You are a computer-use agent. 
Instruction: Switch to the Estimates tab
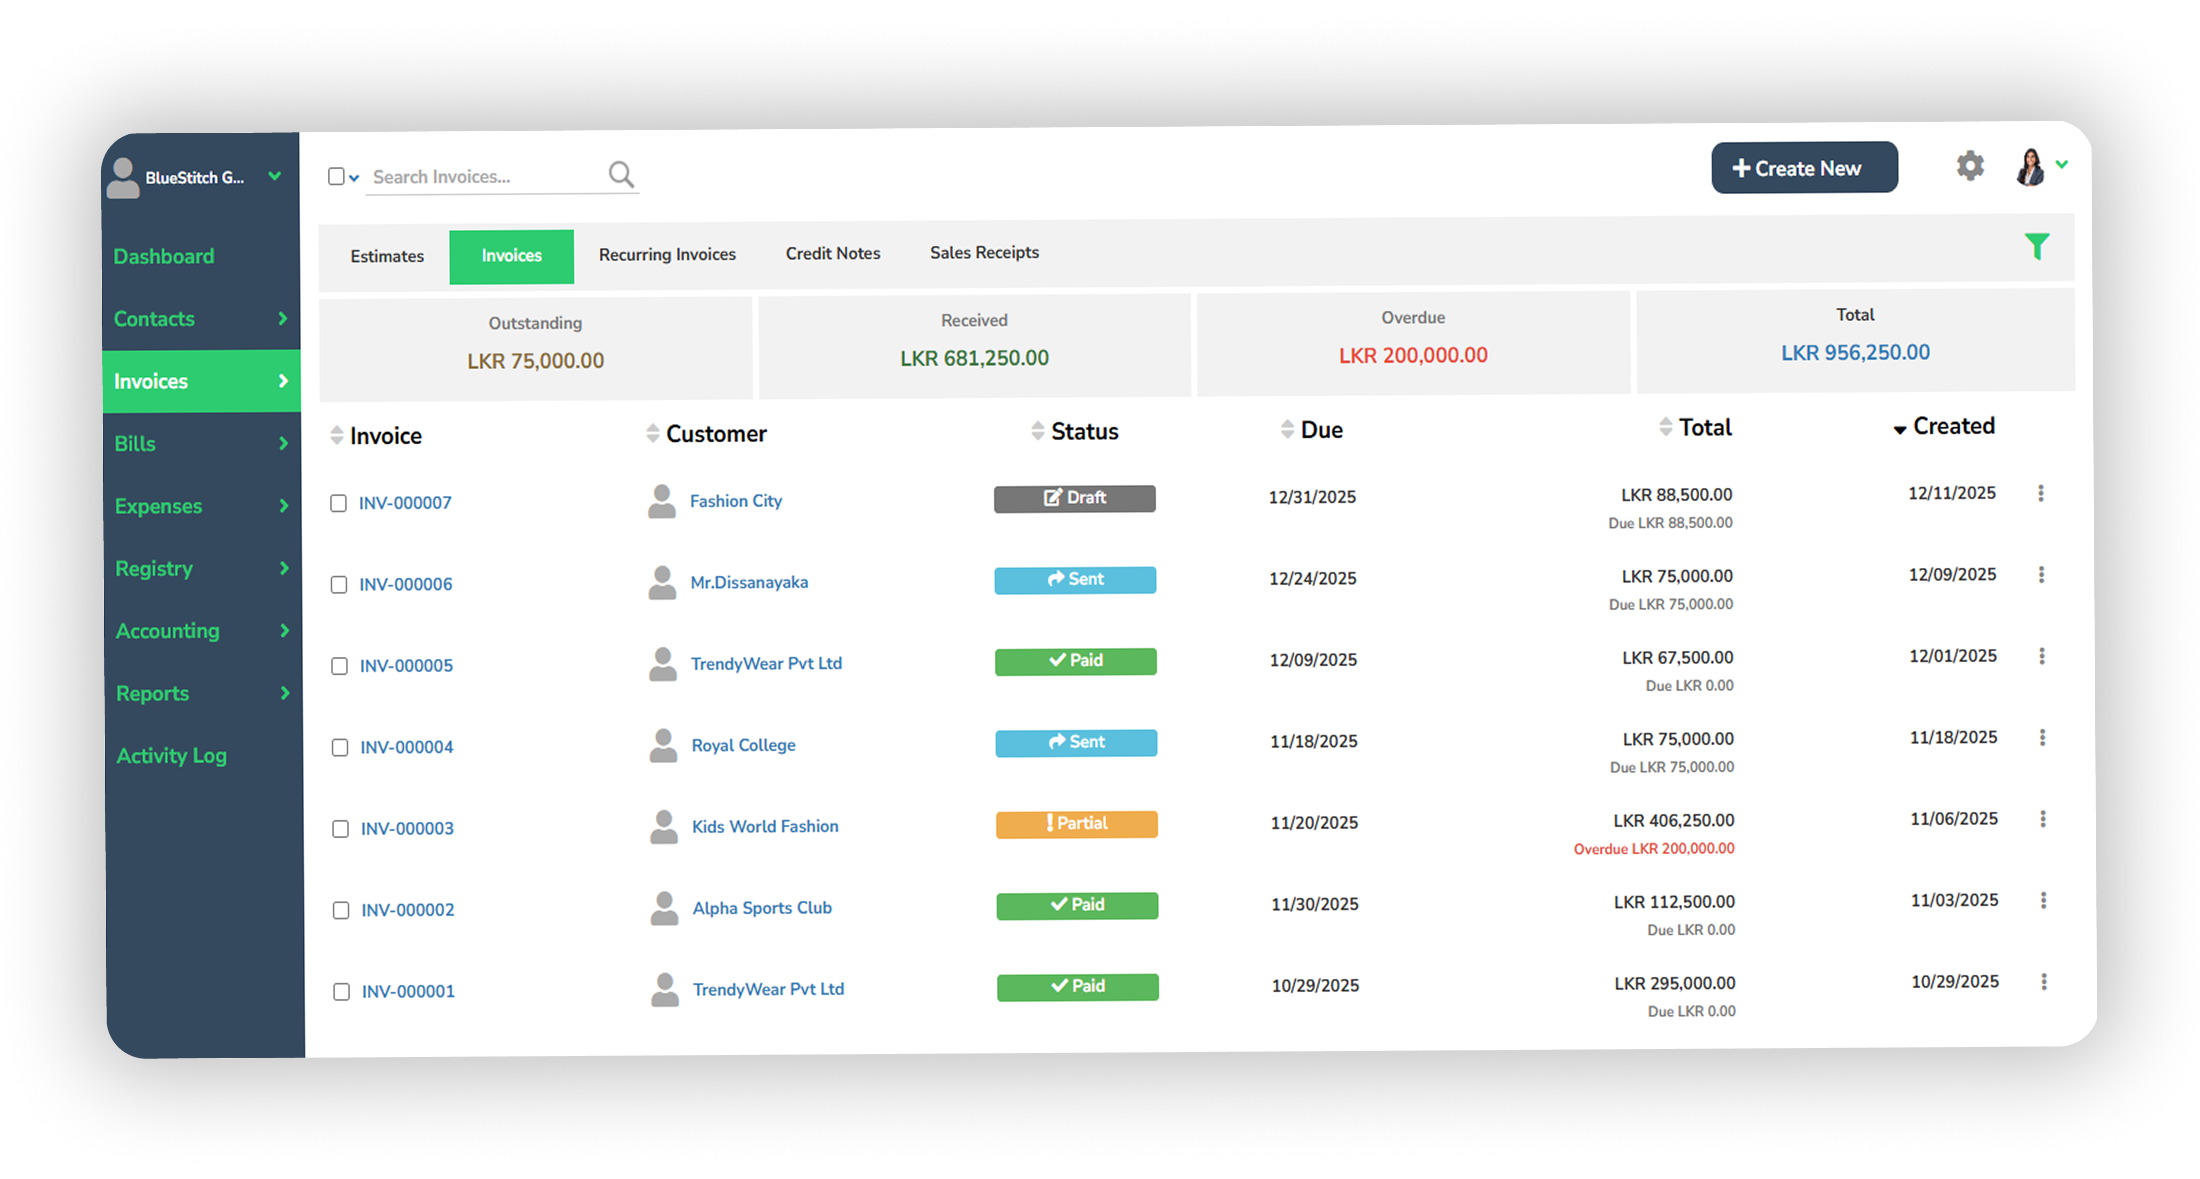[386, 256]
